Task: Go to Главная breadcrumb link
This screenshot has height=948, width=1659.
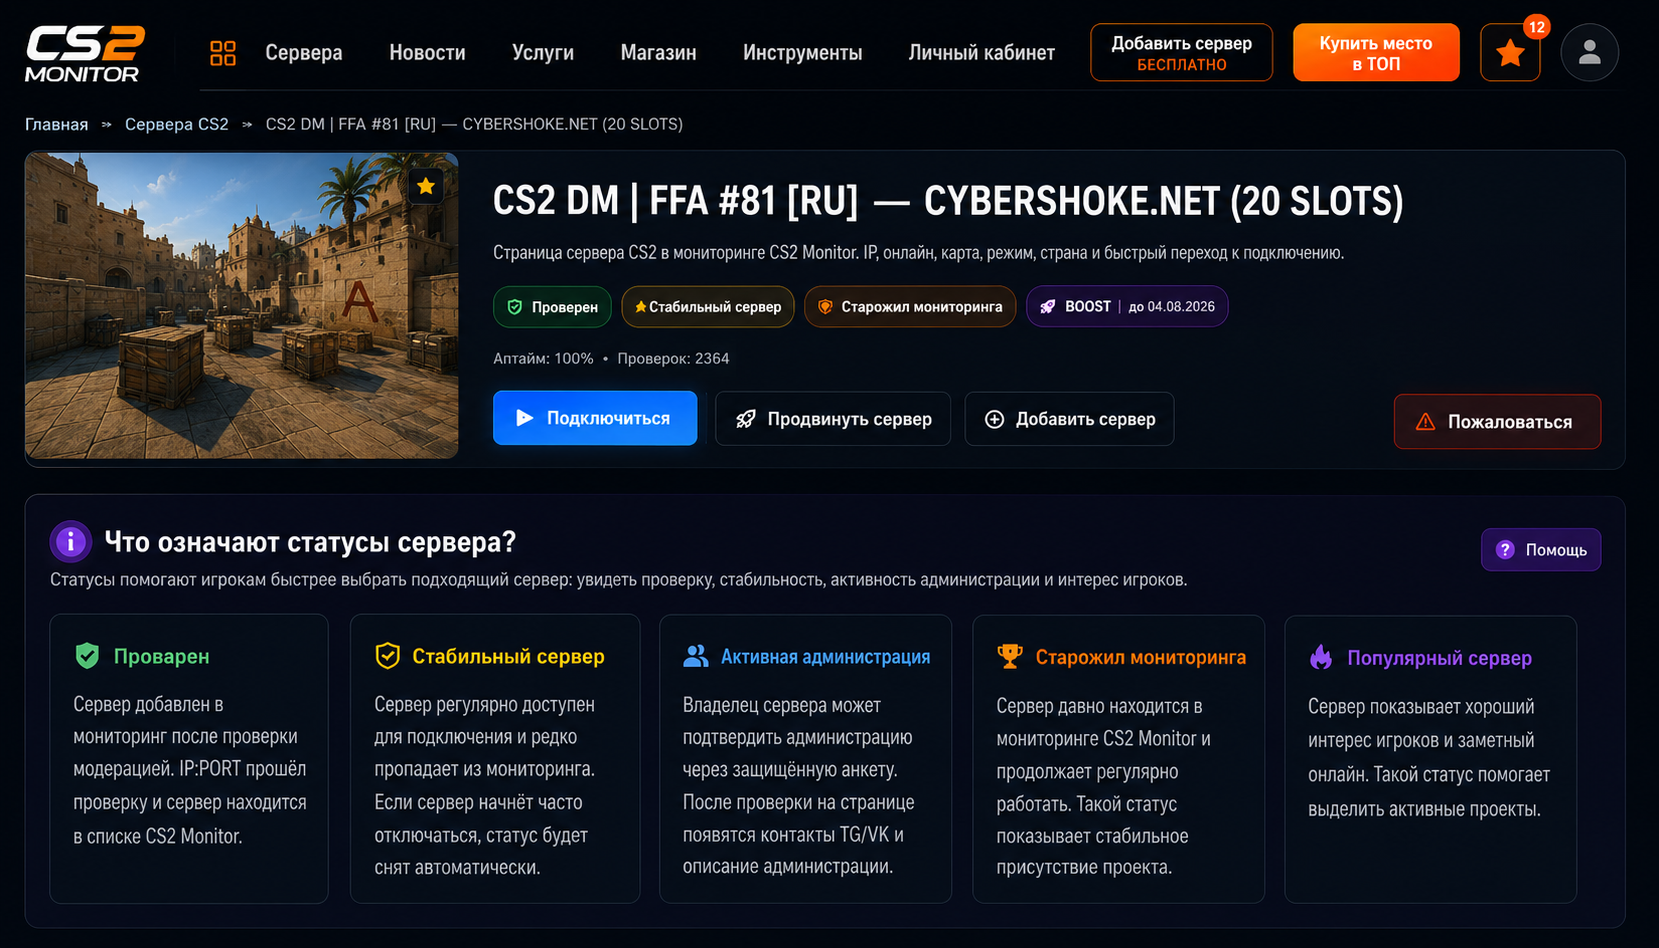Action: pyautogui.click(x=56, y=124)
